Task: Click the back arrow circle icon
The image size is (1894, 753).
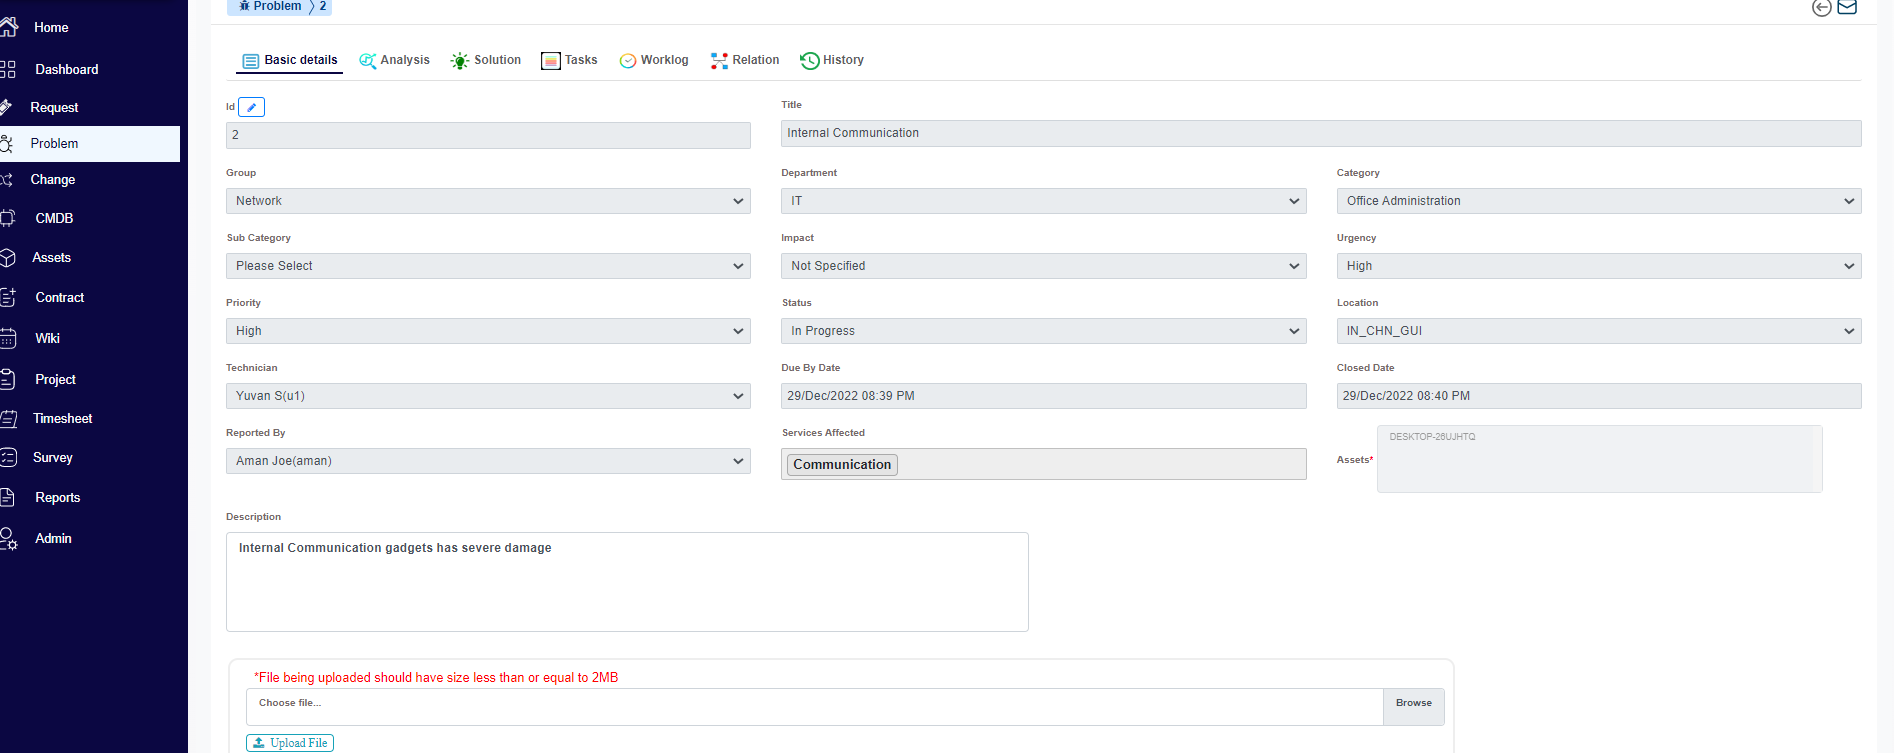Action: pyautogui.click(x=1822, y=8)
